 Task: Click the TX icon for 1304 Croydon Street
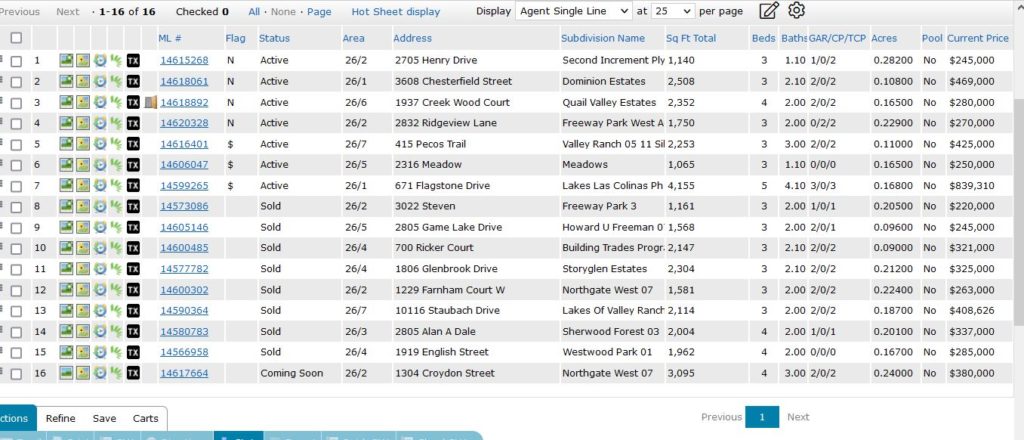(133, 373)
